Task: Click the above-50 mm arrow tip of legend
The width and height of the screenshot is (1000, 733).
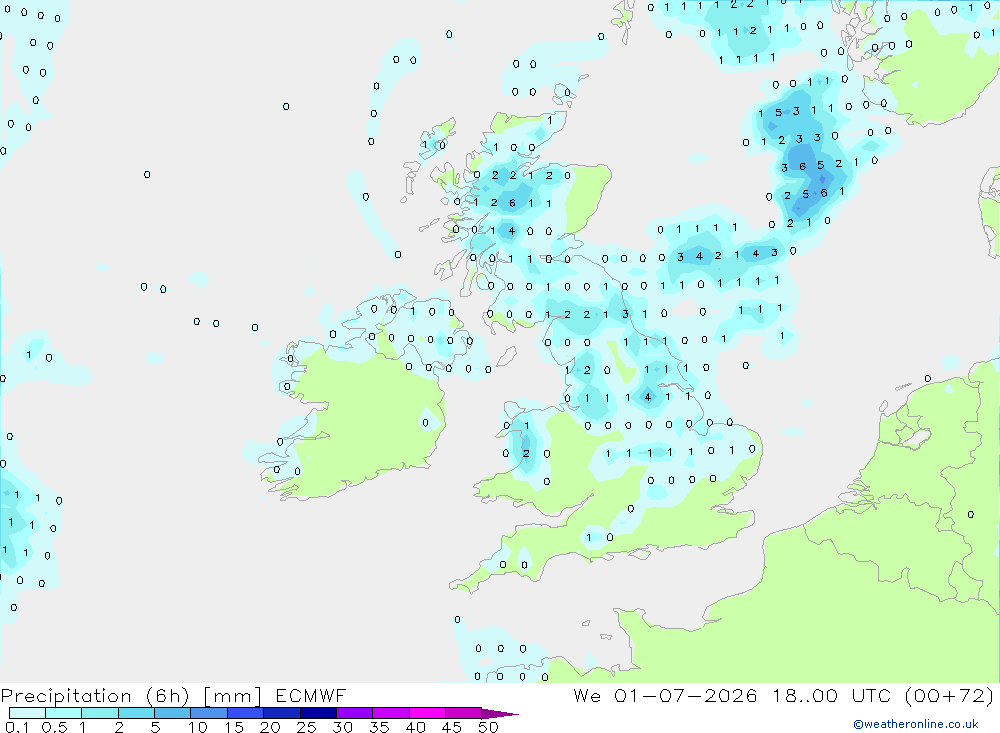Action: click(x=500, y=714)
